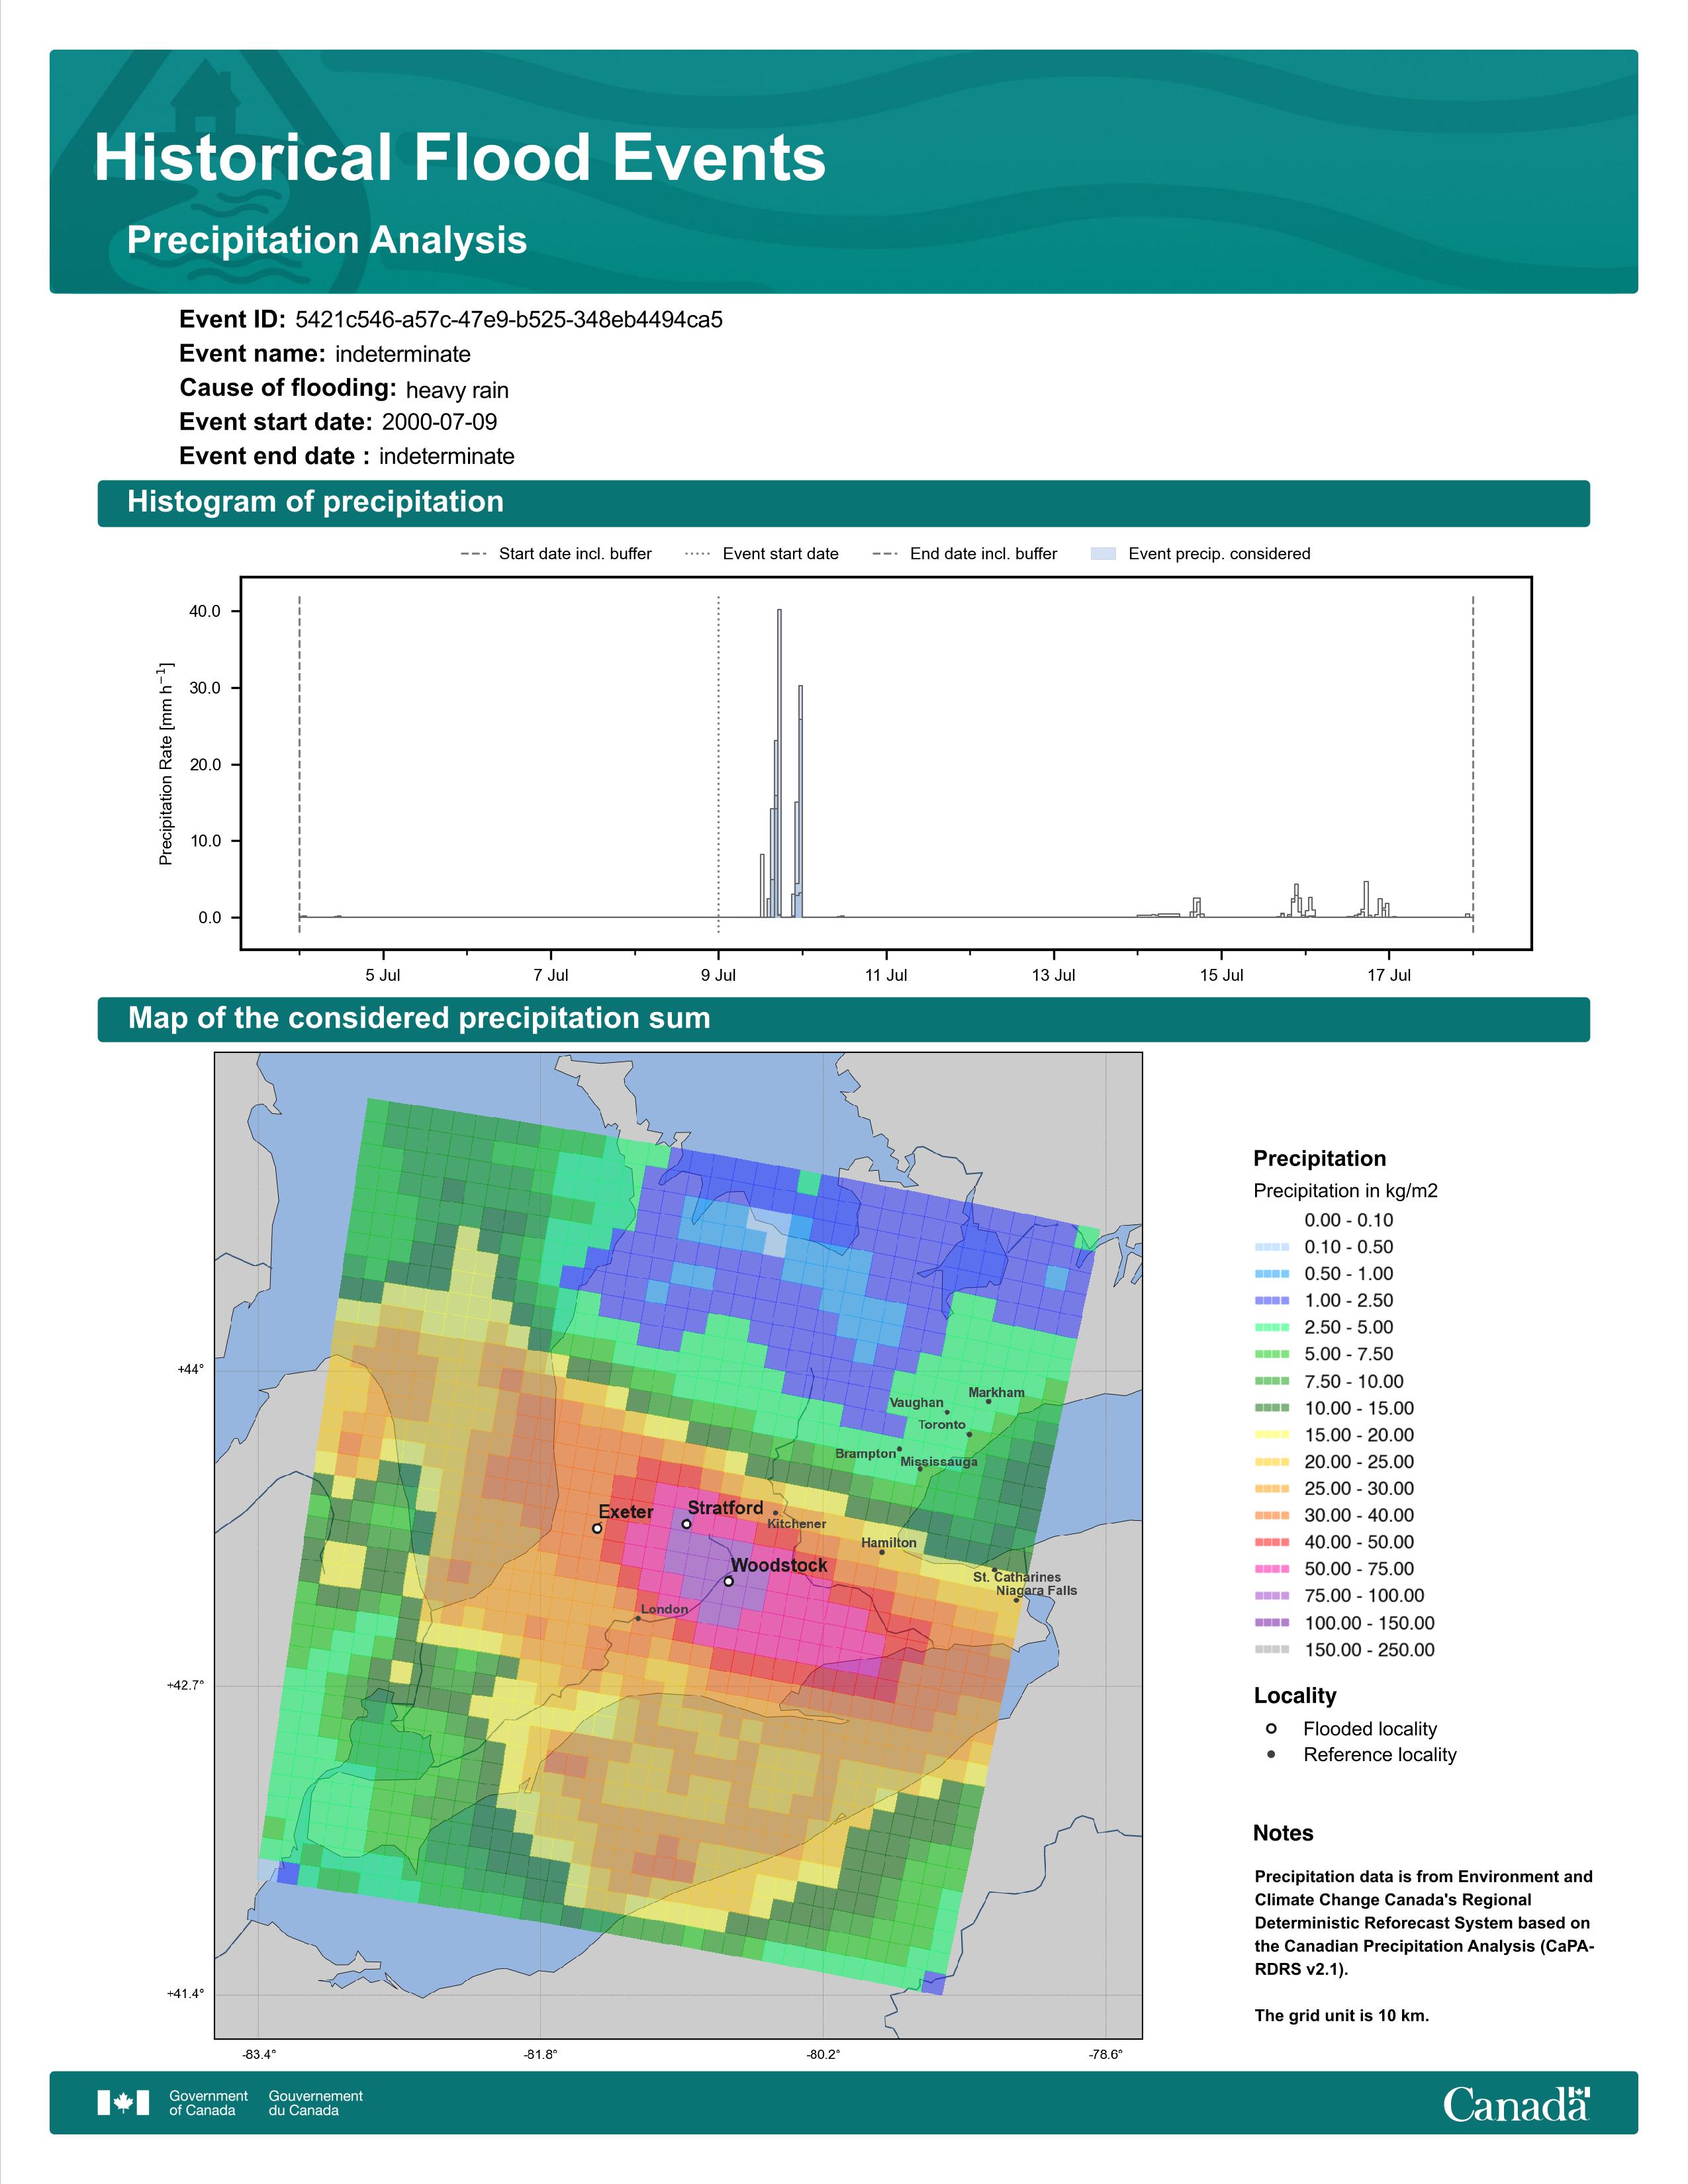Click the Histogram of precipitation heading
The width and height of the screenshot is (1688, 2184).
tap(316, 502)
